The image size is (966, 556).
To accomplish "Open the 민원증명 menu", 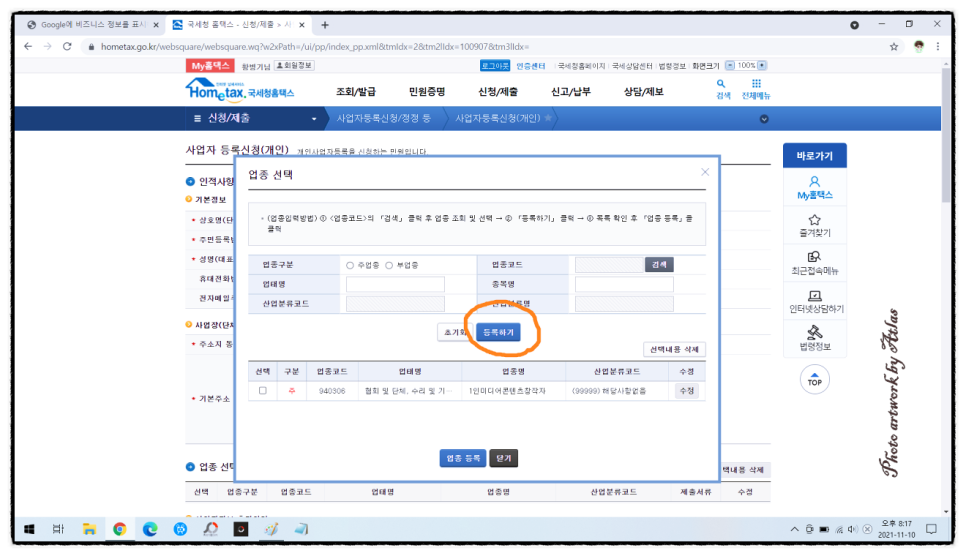I will point(427,91).
